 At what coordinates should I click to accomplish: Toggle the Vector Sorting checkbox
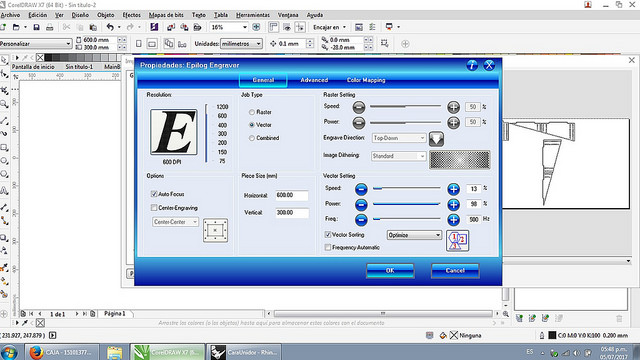tap(328, 235)
